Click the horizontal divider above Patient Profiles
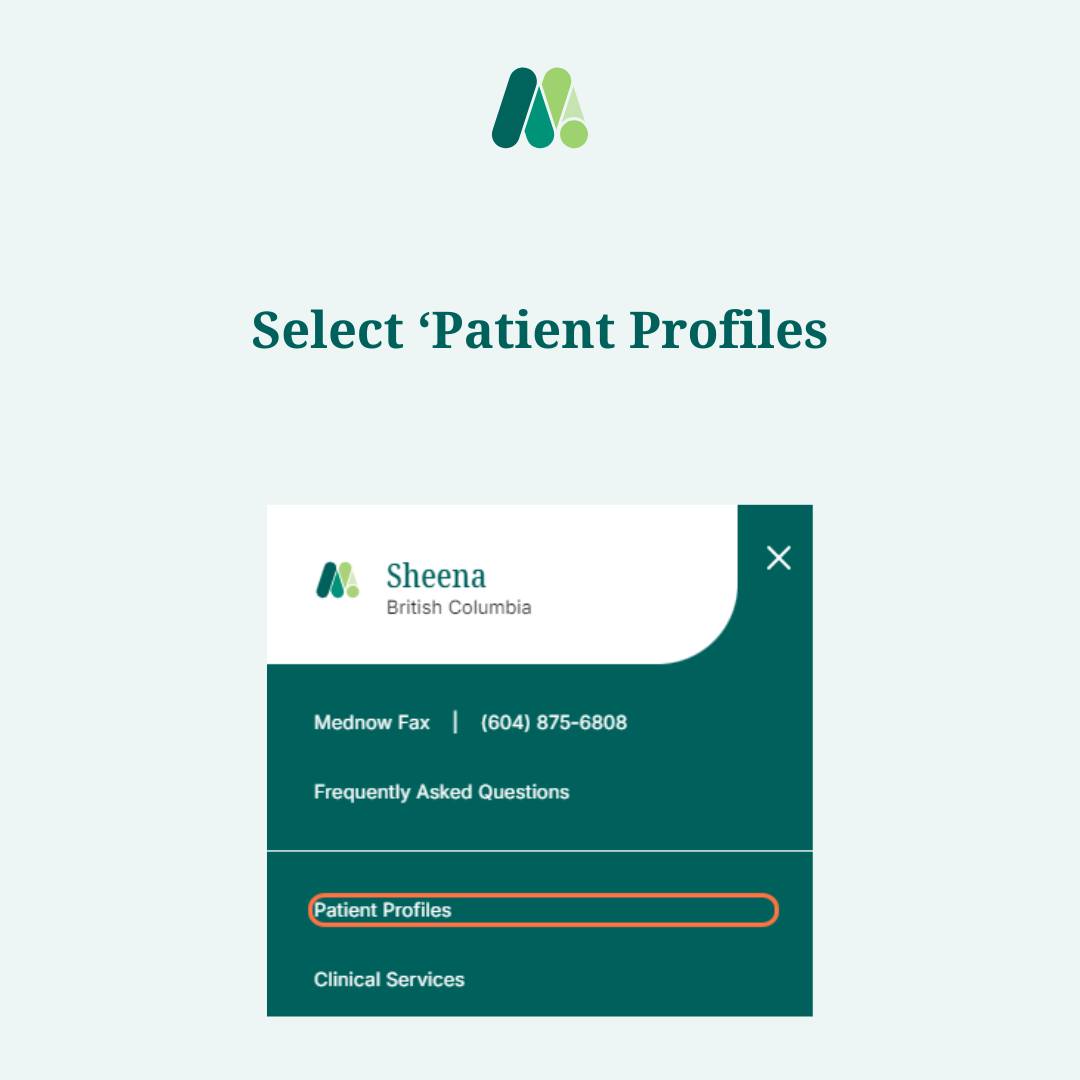Screen dimensions: 1080x1080 tap(539, 851)
